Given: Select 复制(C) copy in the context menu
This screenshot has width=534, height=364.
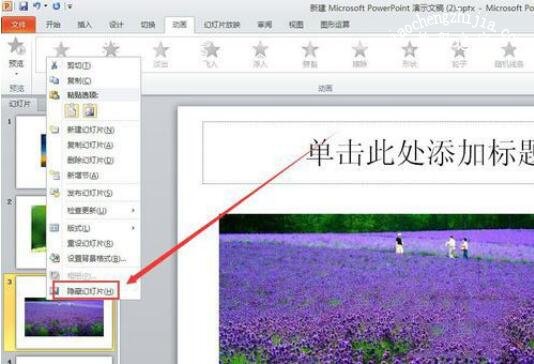Looking at the screenshot, I should click(x=93, y=81).
